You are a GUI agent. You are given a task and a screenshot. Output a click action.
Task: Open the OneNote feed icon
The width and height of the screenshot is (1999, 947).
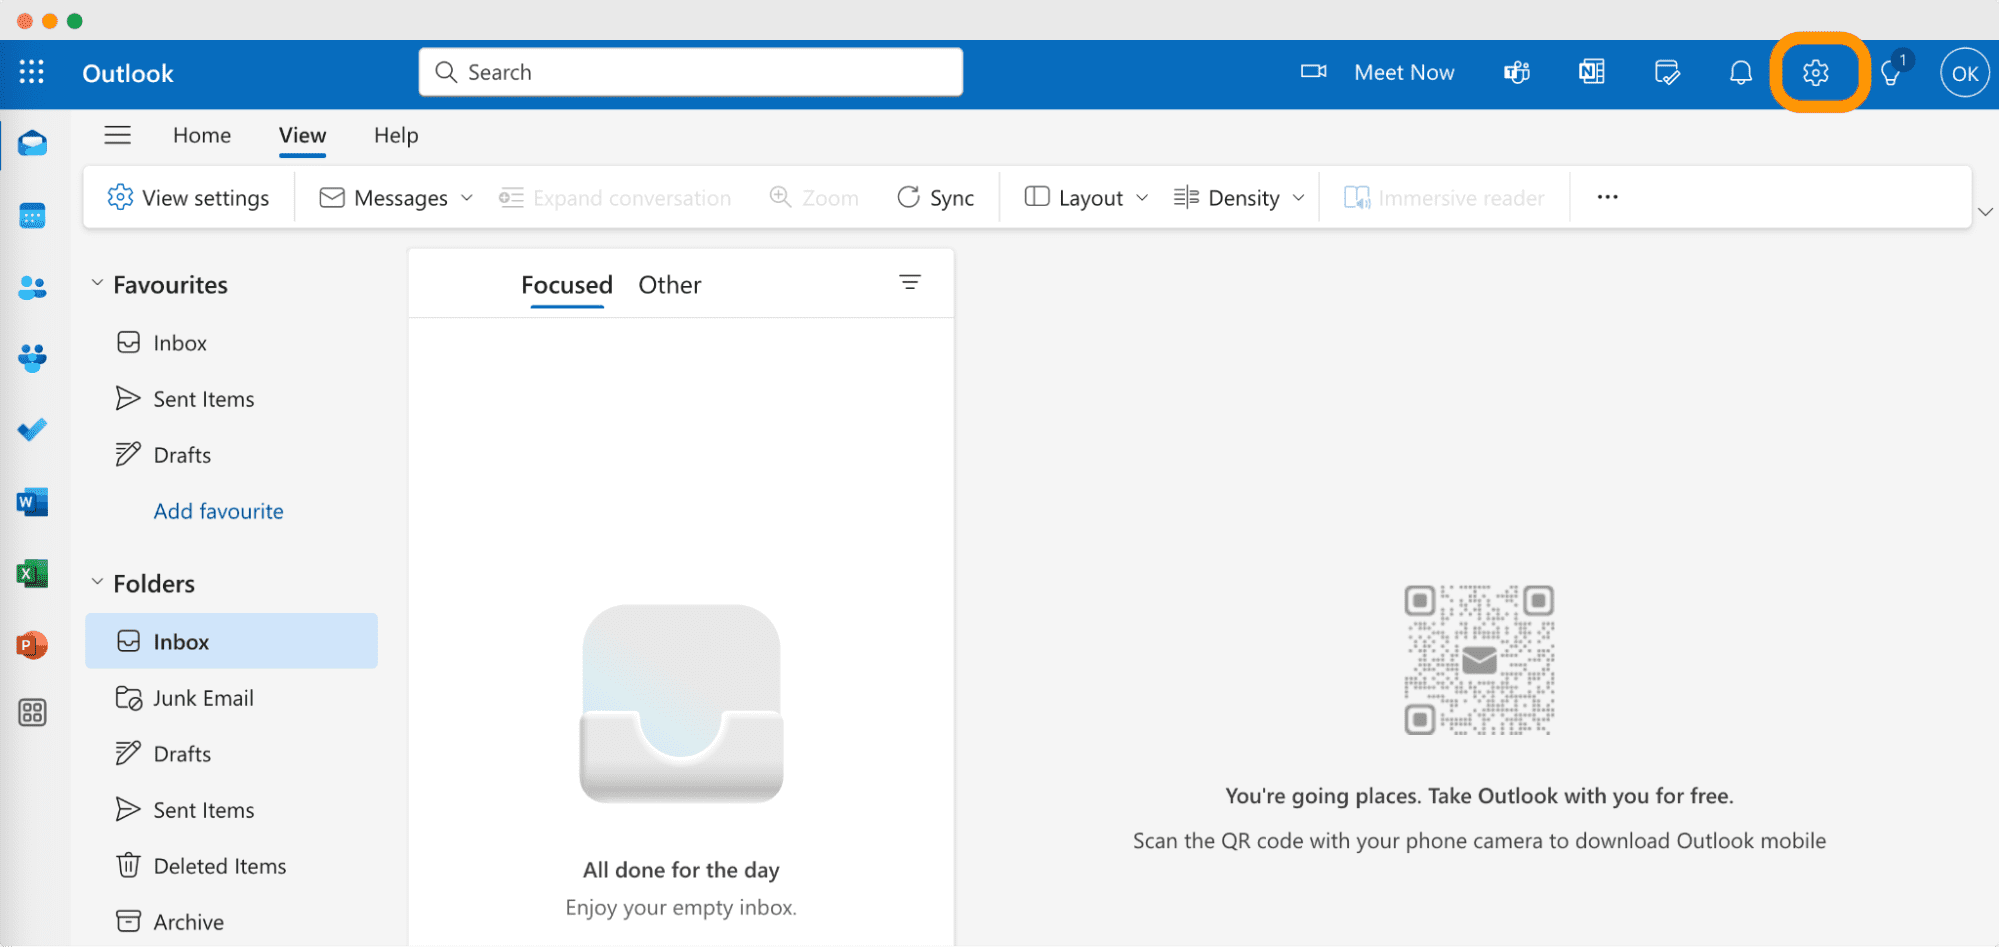click(x=1592, y=72)
